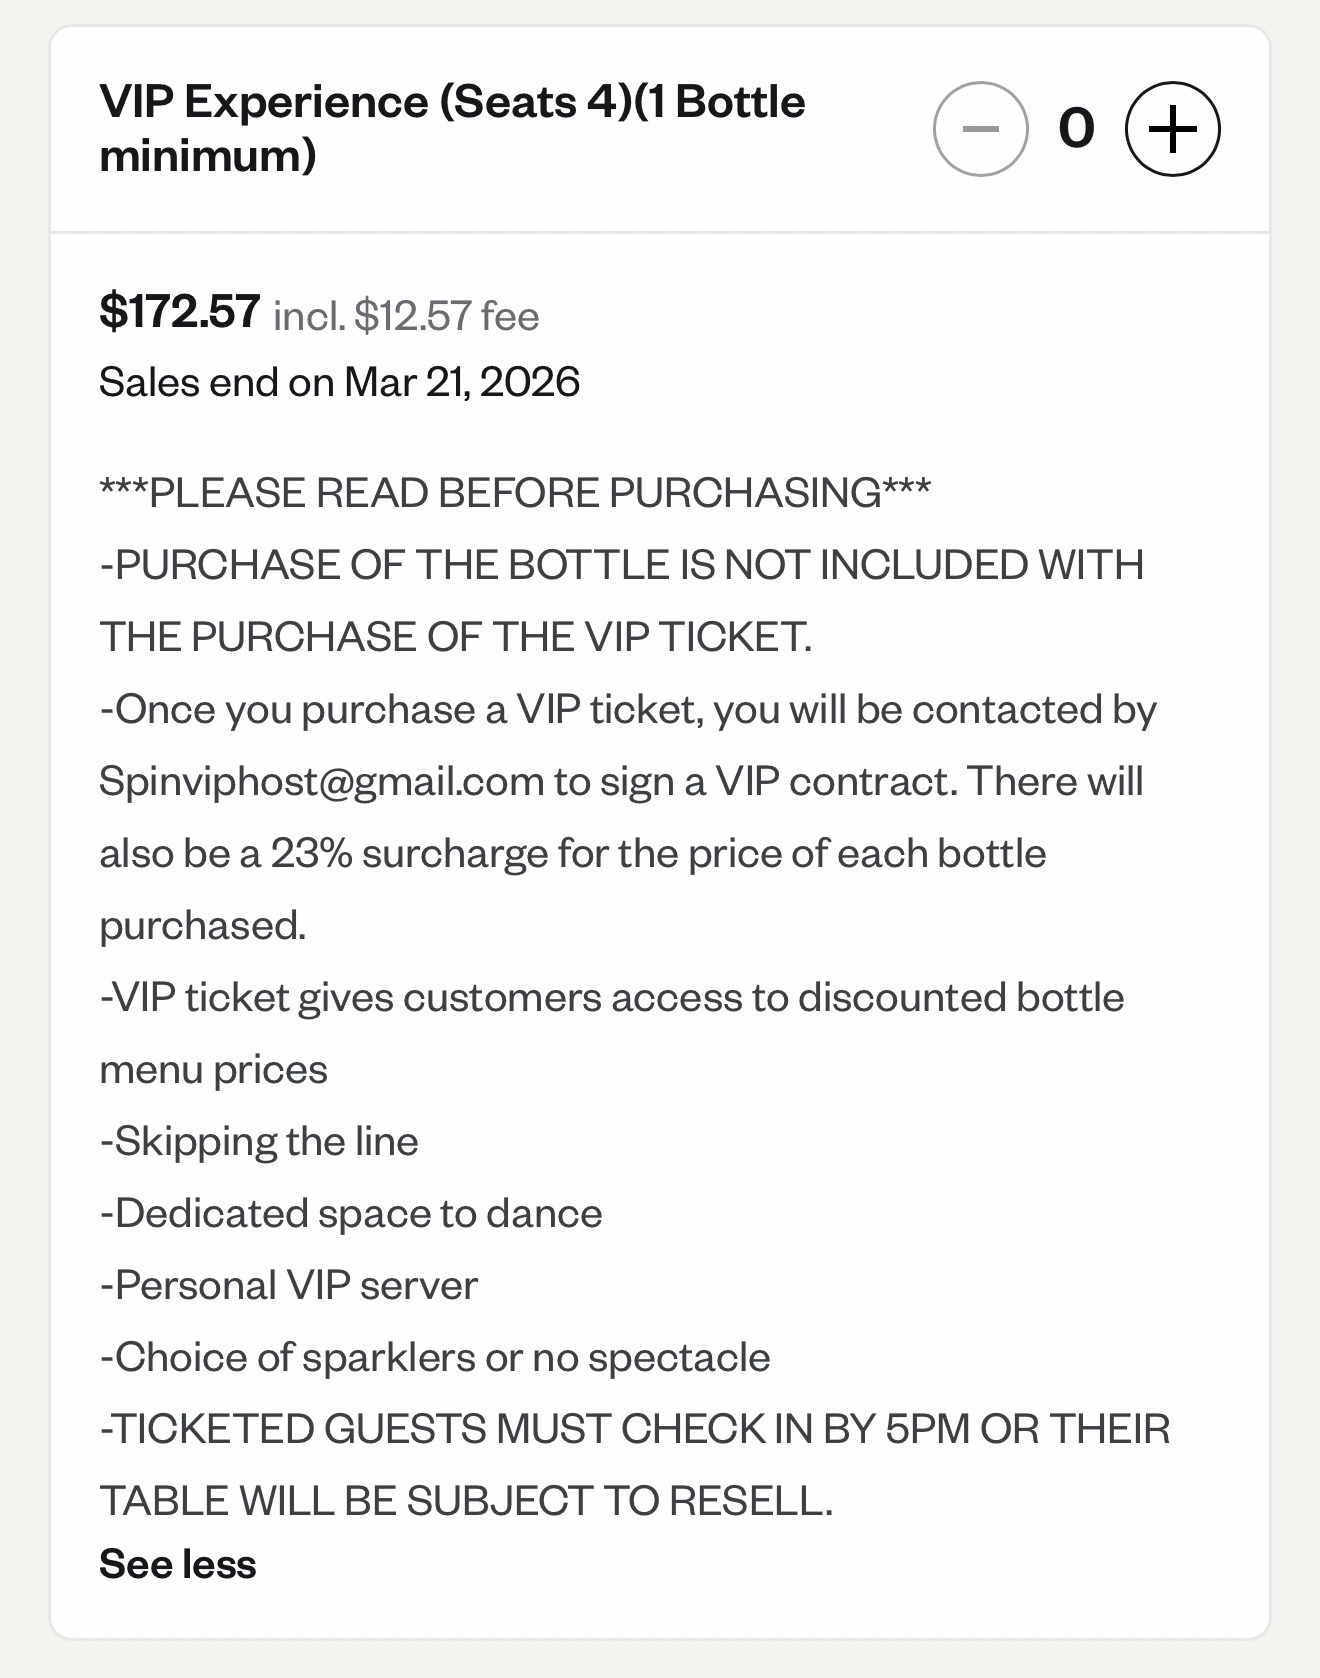Click Choice of sparklers or no spectacle

435,1357
